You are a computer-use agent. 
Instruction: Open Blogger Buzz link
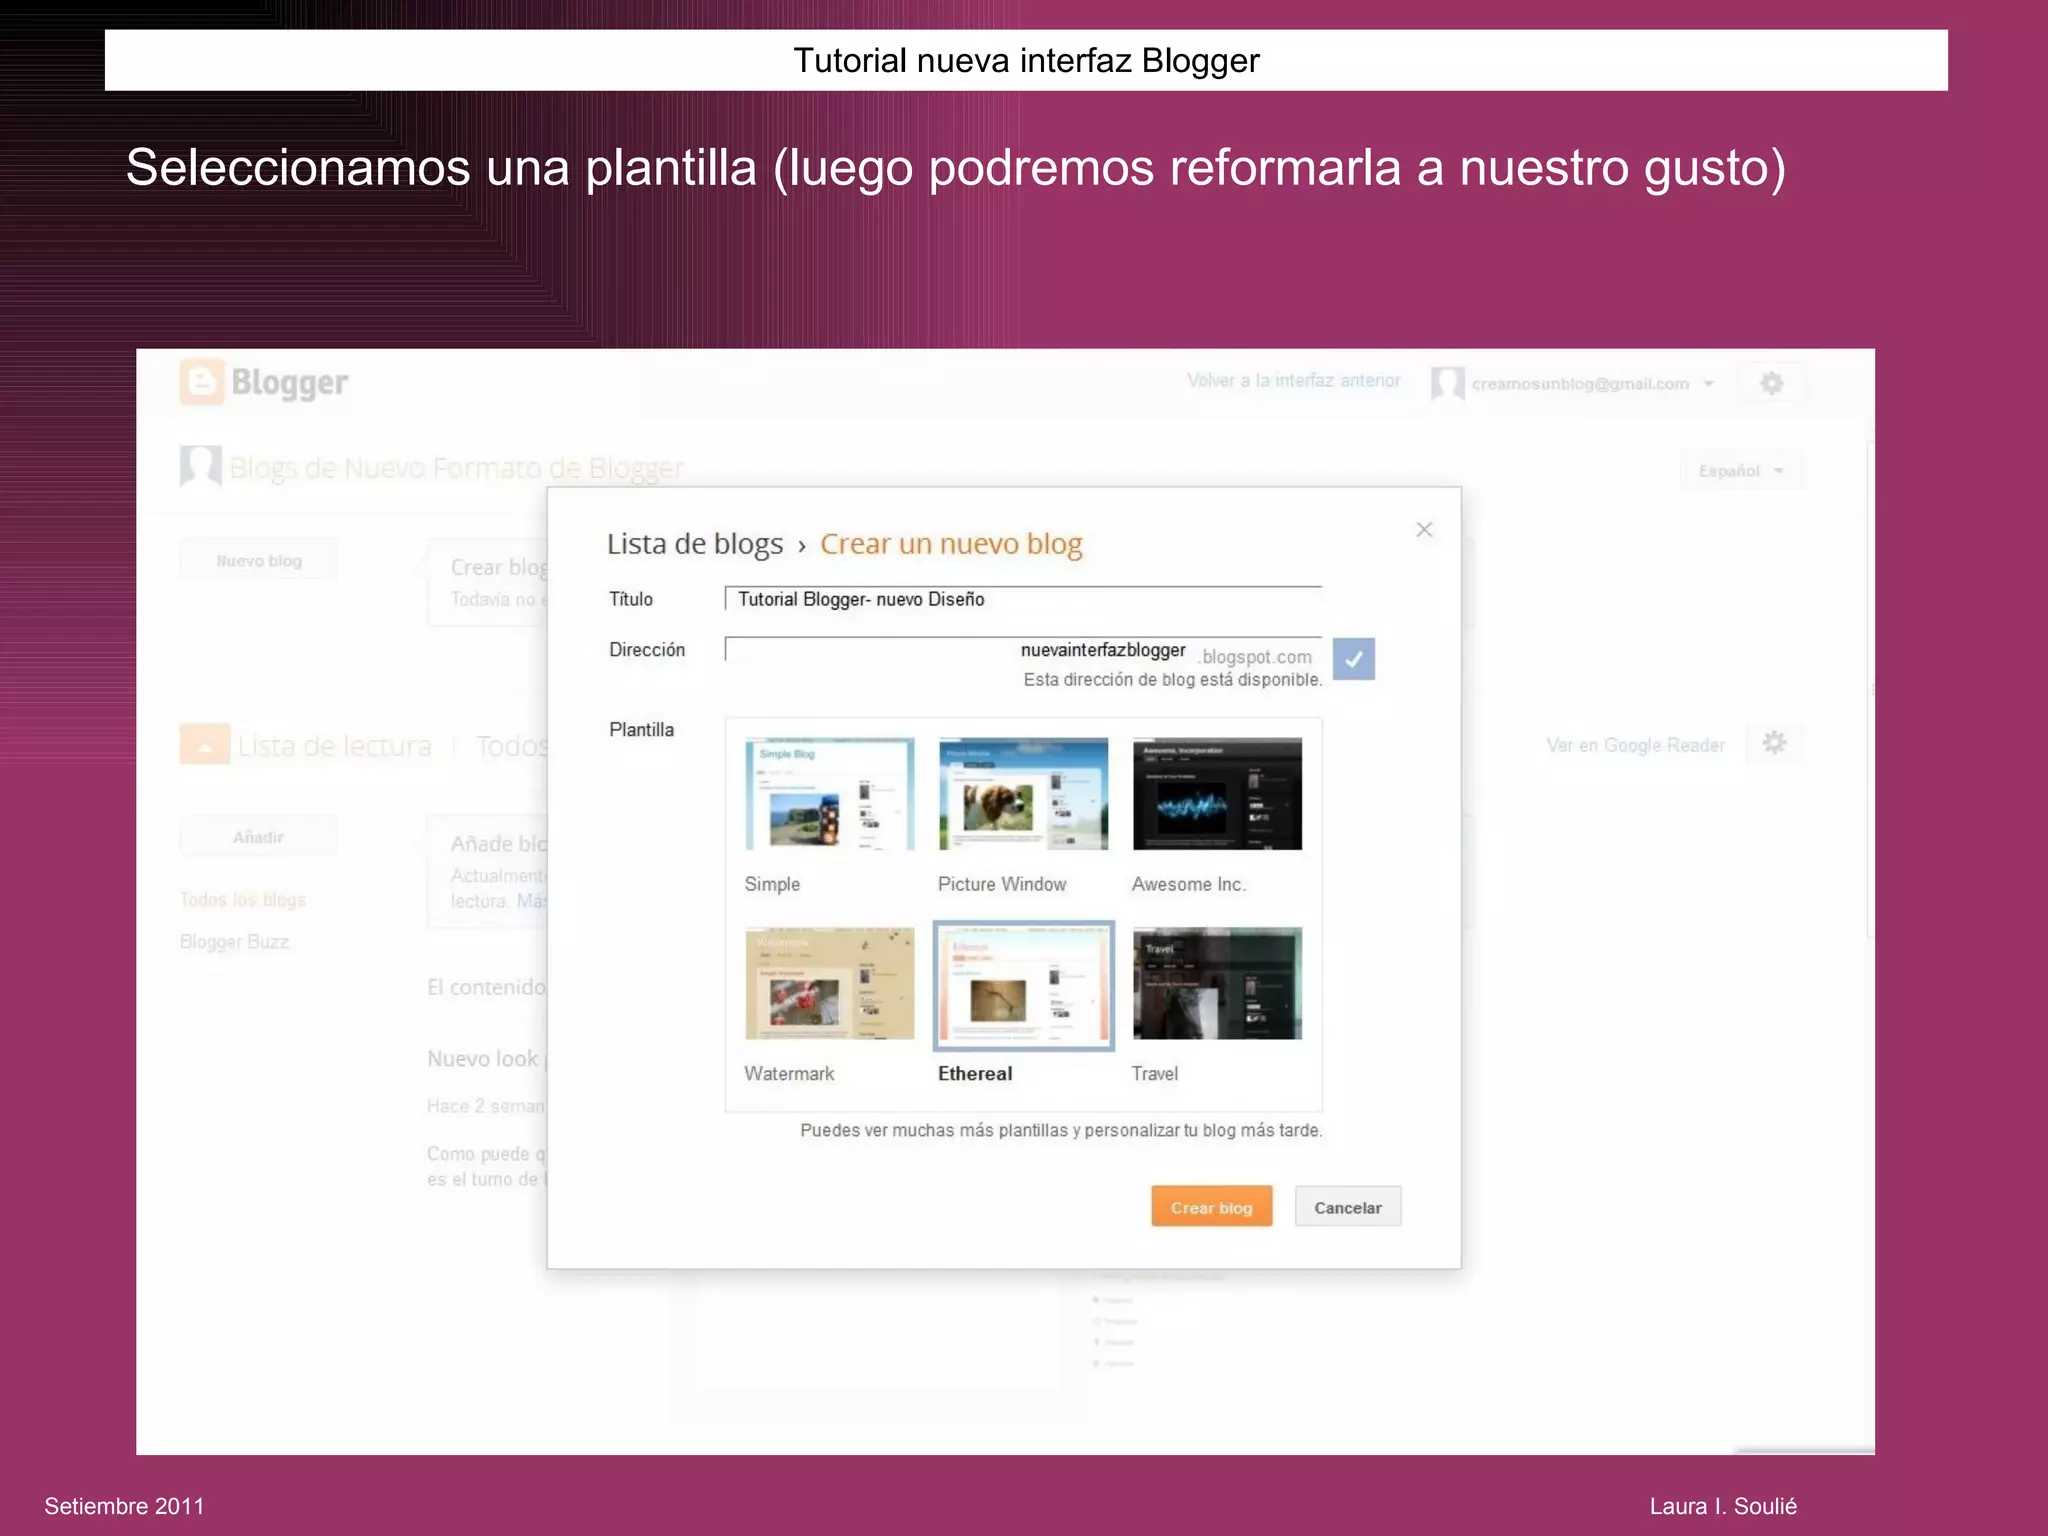234,941
